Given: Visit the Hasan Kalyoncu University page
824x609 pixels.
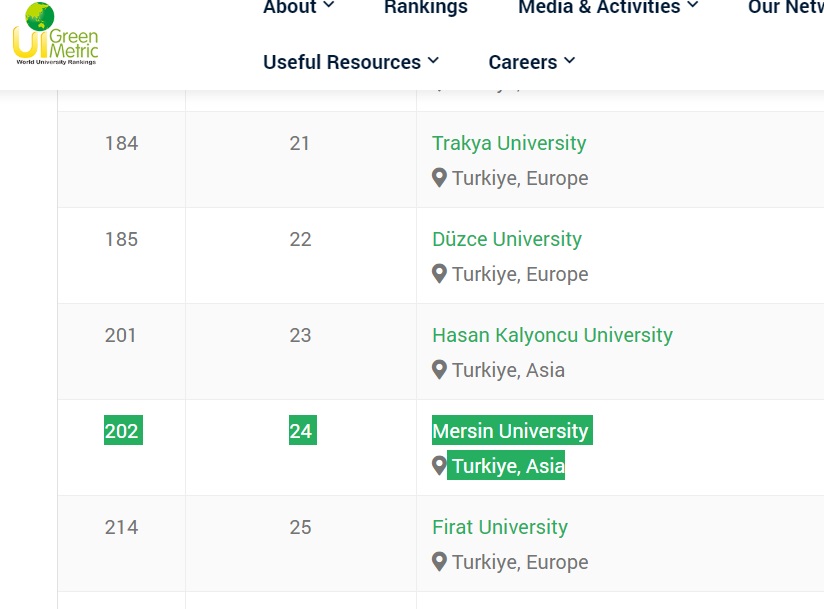Looking at the screenshot, I should [x=552, y=335].
